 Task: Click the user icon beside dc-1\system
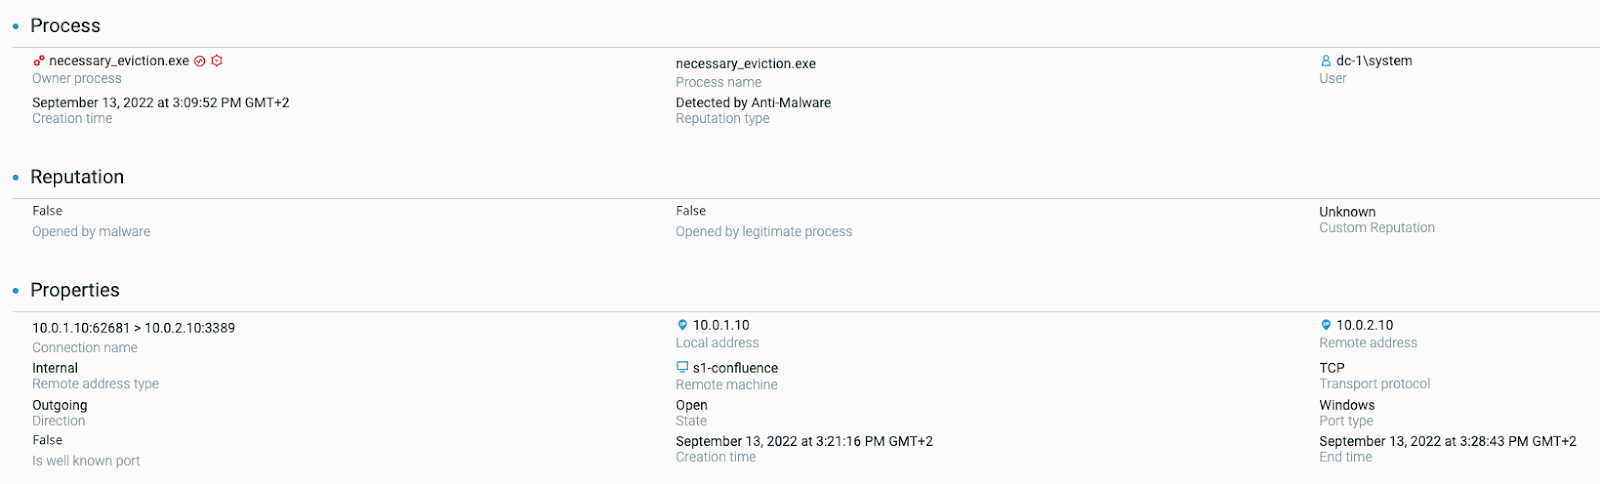tap(1326, 61)
